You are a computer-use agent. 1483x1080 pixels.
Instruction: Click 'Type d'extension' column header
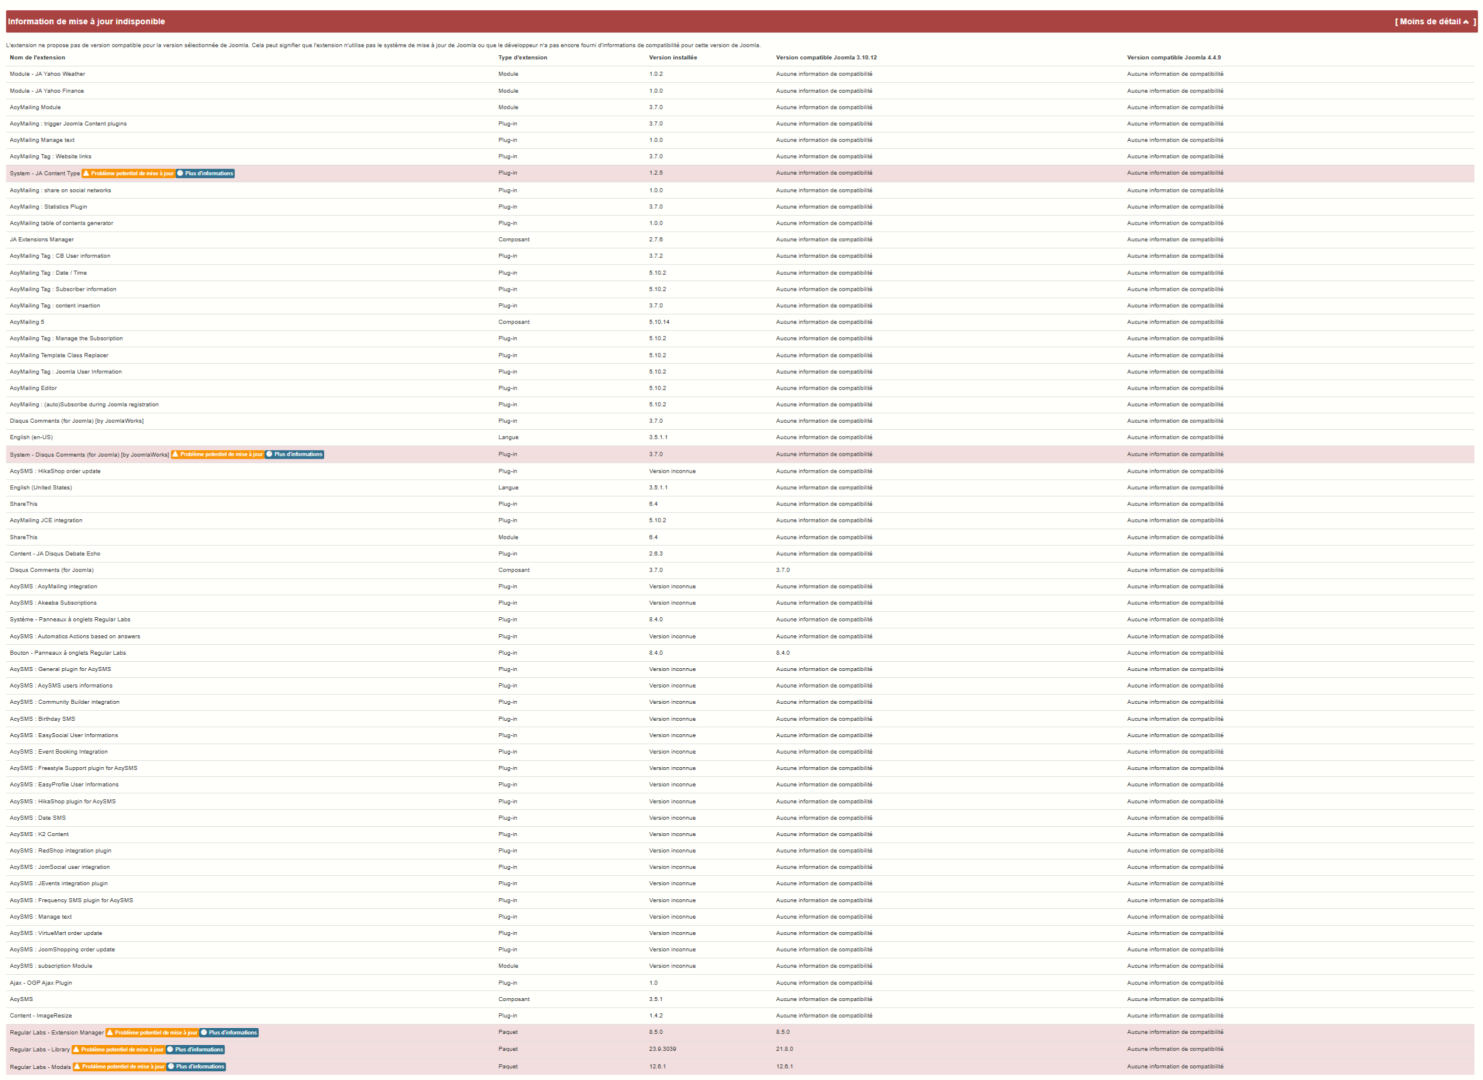[523, 57]
